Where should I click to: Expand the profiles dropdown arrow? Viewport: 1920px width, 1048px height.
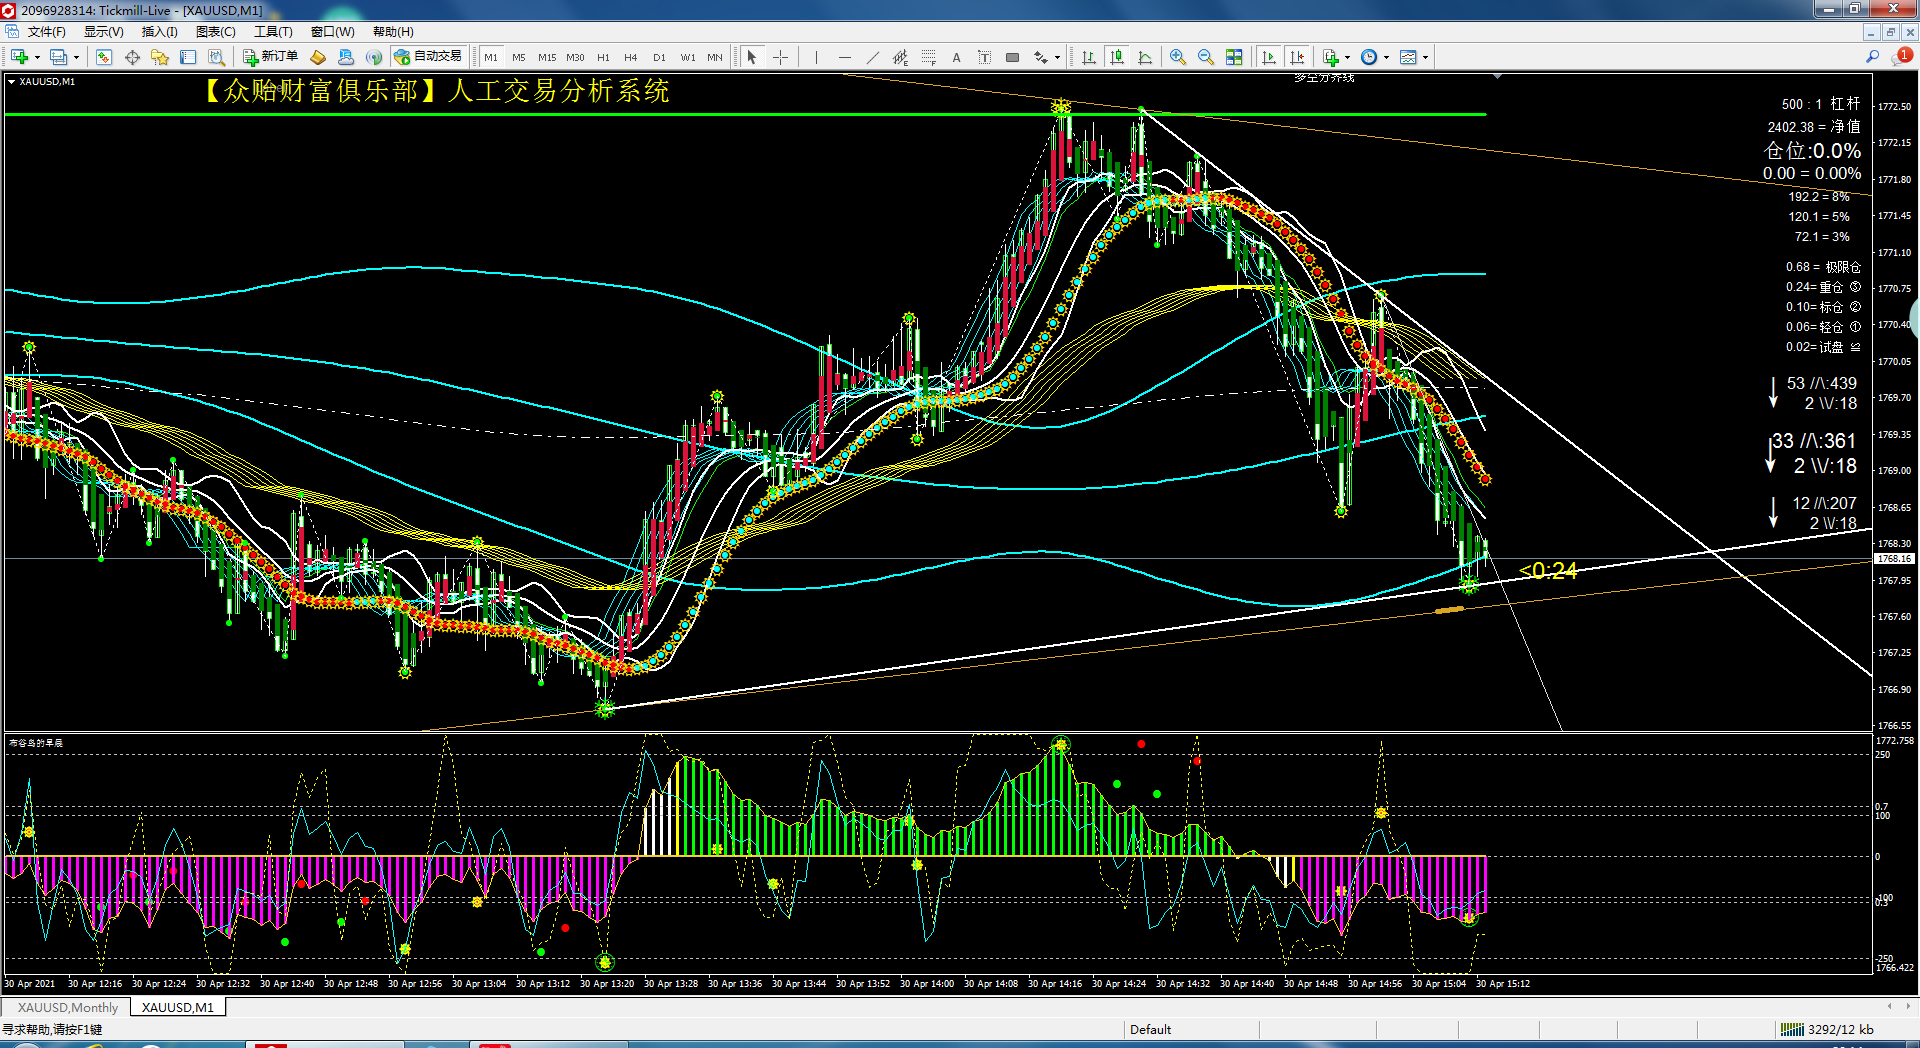click(76, 57)
